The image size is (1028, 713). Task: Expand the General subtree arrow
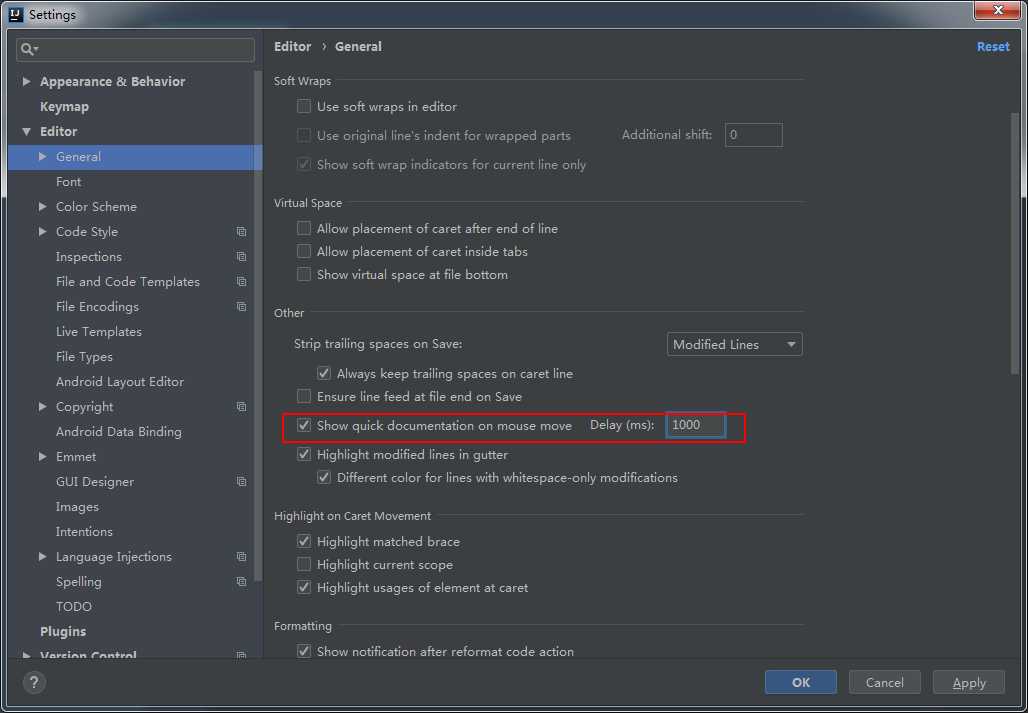pyautogui.click(x=43, y=157)
